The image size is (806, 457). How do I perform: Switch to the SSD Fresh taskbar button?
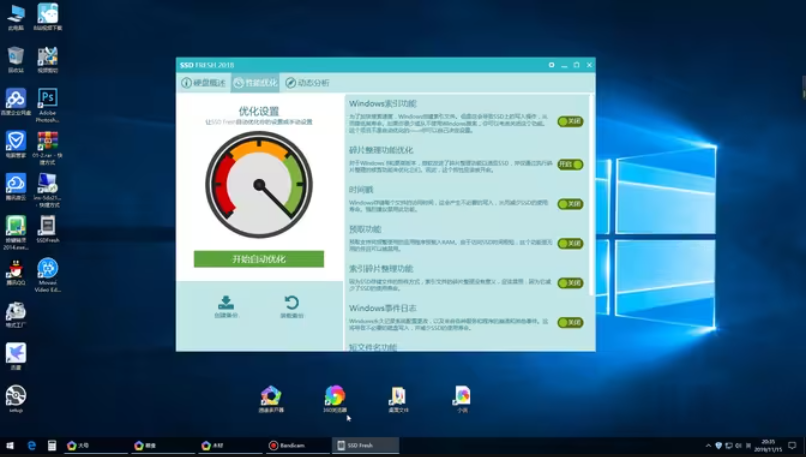365,446
